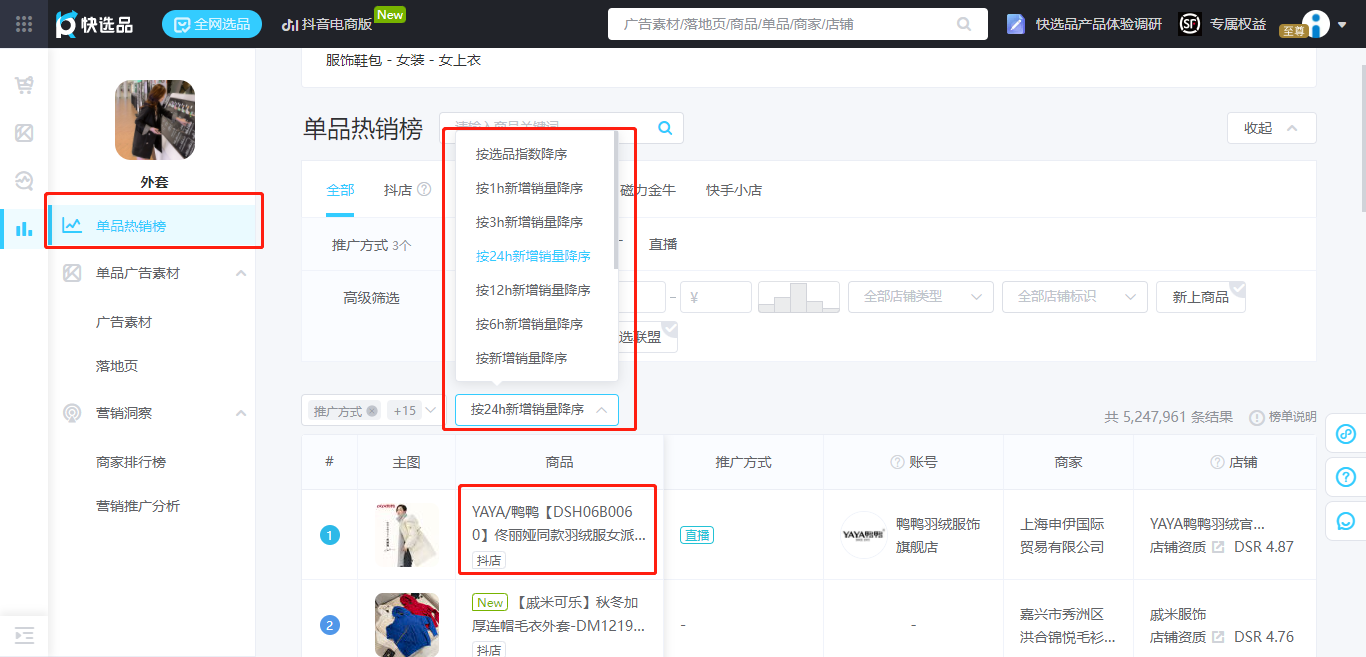Click the 专属权益 badge icon
The height and width of the screenshot is (657, 1366).
click(1189, 24)
